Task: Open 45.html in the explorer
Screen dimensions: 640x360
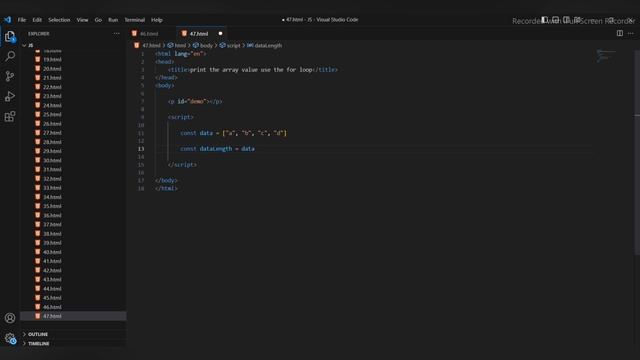Action: 52,298
